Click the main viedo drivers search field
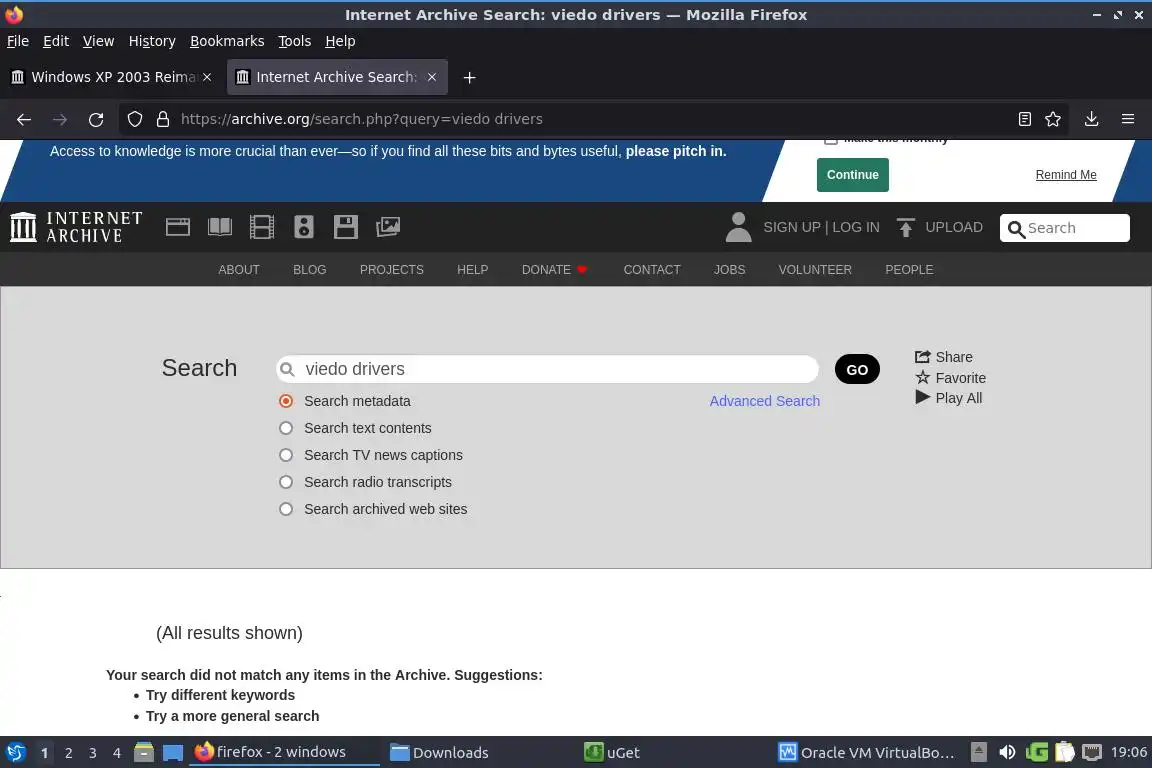The image size is (1152, 768). click(547, 369)
